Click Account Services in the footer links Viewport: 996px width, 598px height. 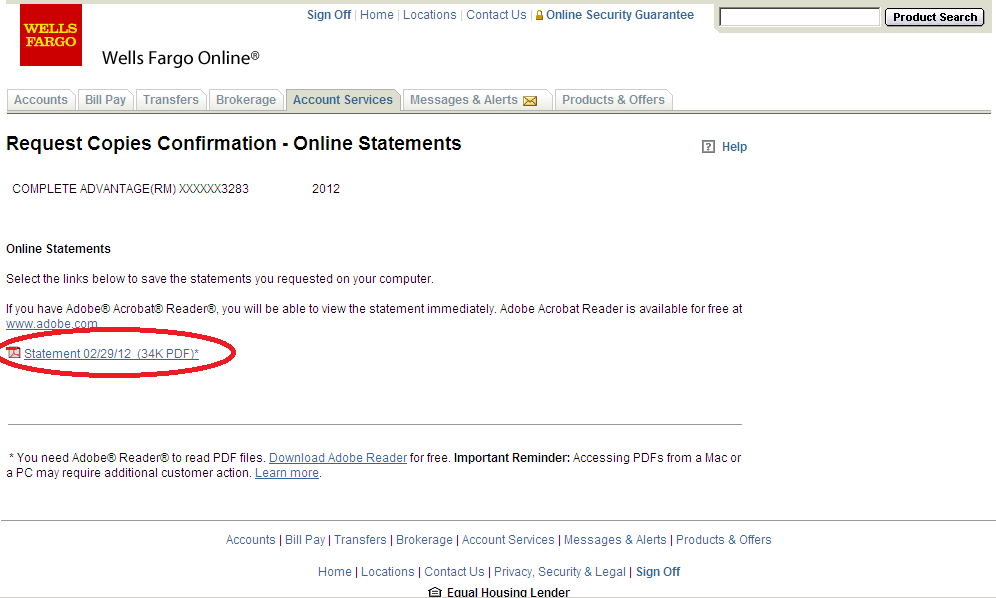click(508, 540)
